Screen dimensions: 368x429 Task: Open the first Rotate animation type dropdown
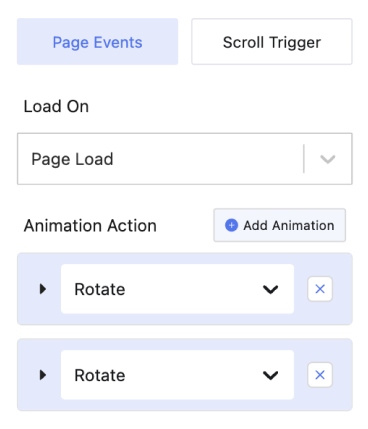[177, 289]
